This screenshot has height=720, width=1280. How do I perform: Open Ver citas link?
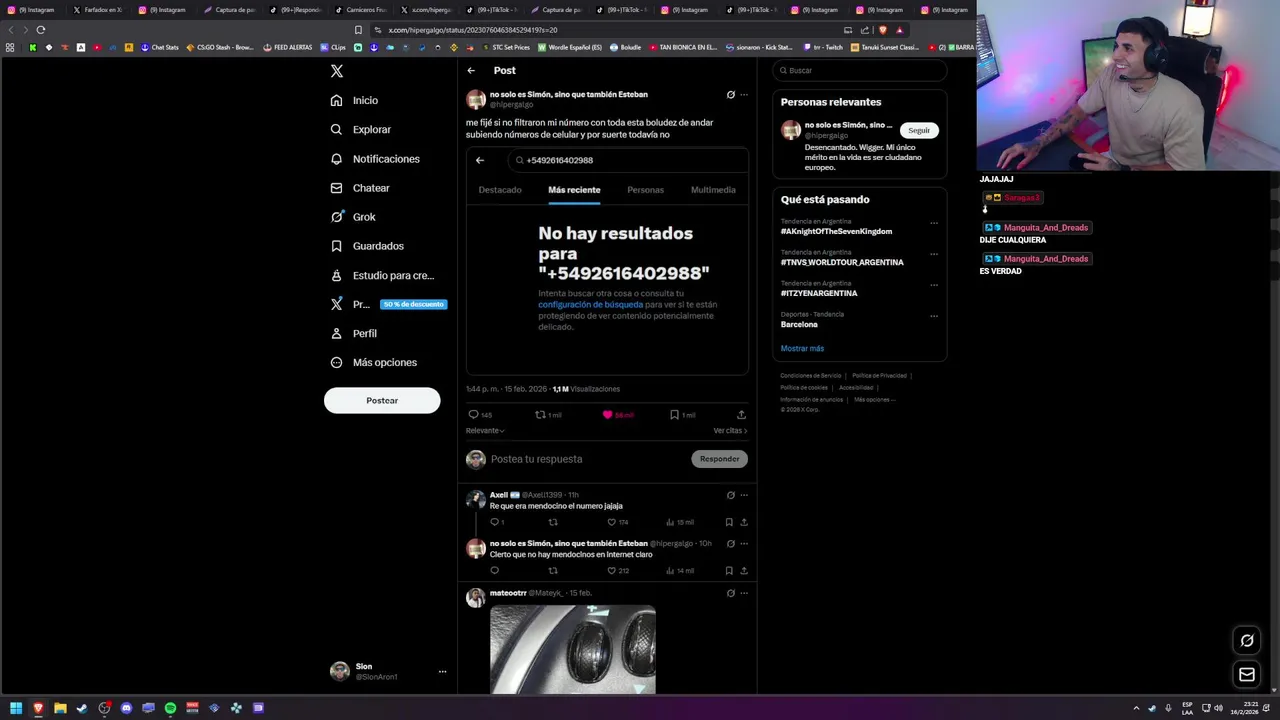point(730,431)
